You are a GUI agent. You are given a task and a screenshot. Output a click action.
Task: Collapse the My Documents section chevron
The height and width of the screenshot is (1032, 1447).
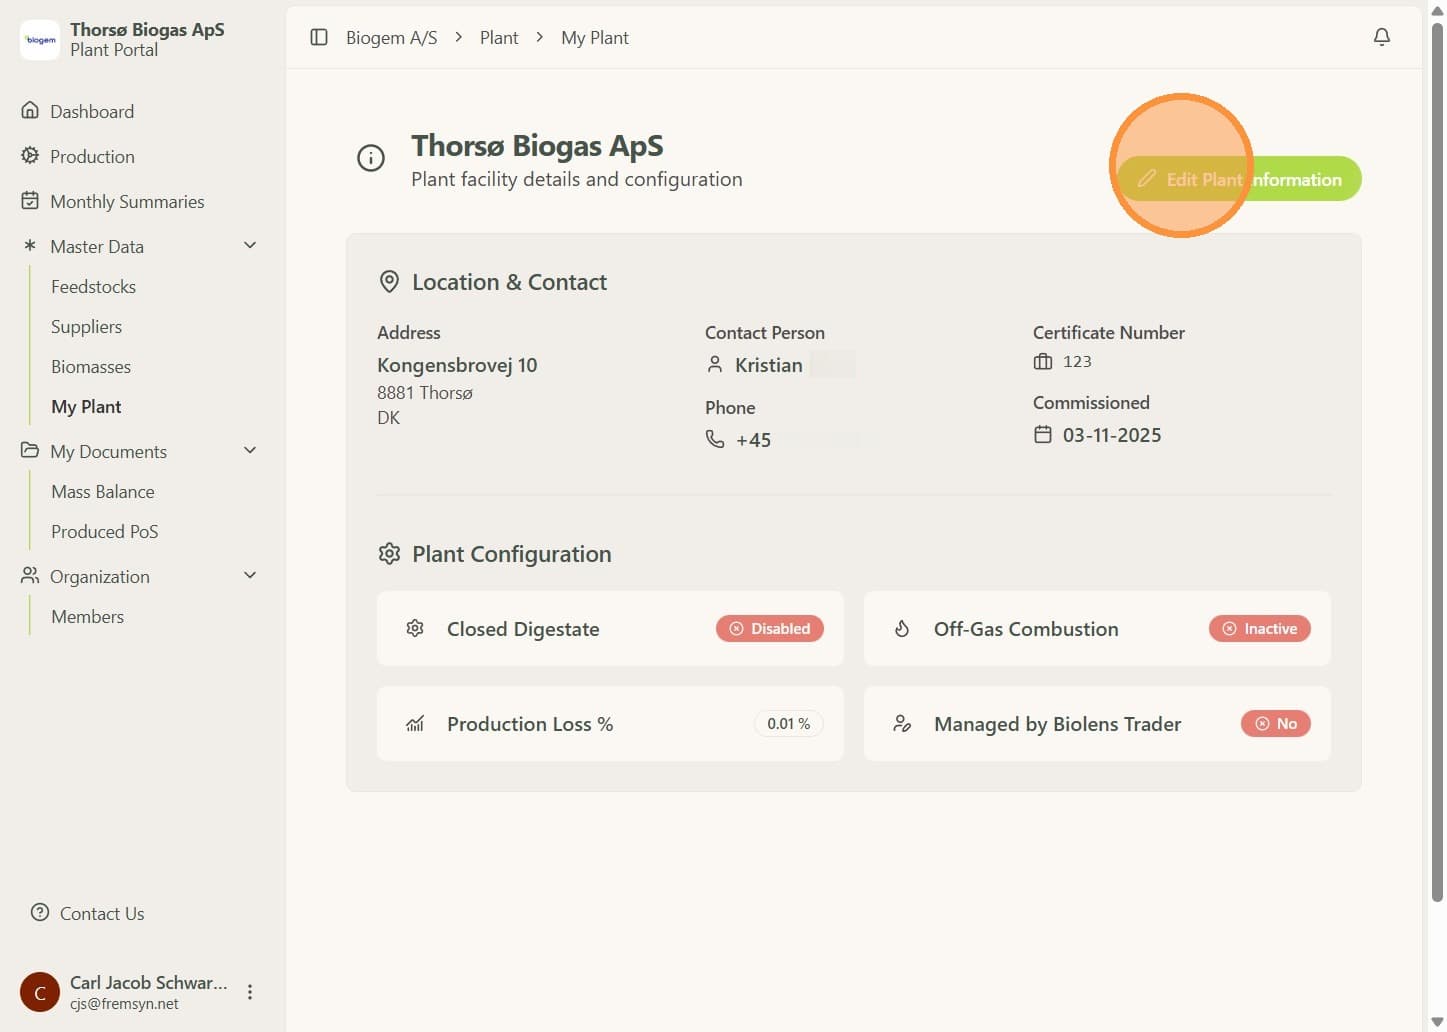[250, 450]
